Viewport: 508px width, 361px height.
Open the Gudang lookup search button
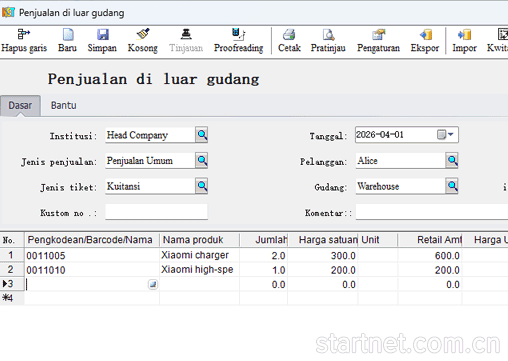coord(452,186)
